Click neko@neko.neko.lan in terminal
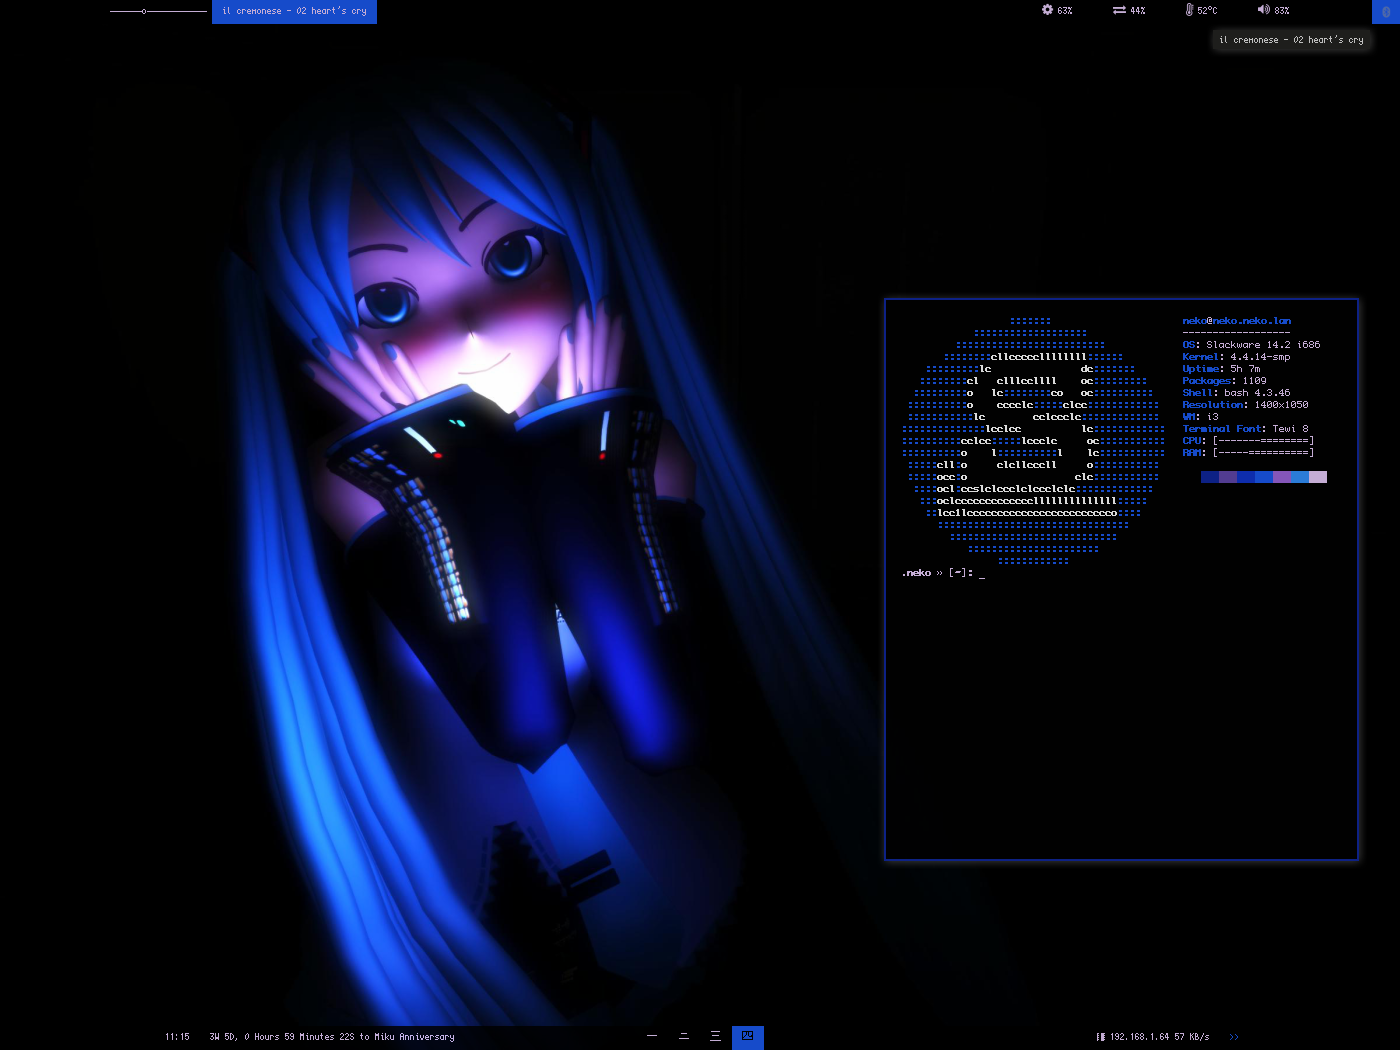The width and height of the screenshot is (1400, 1050). click(x=1237, y=321)
